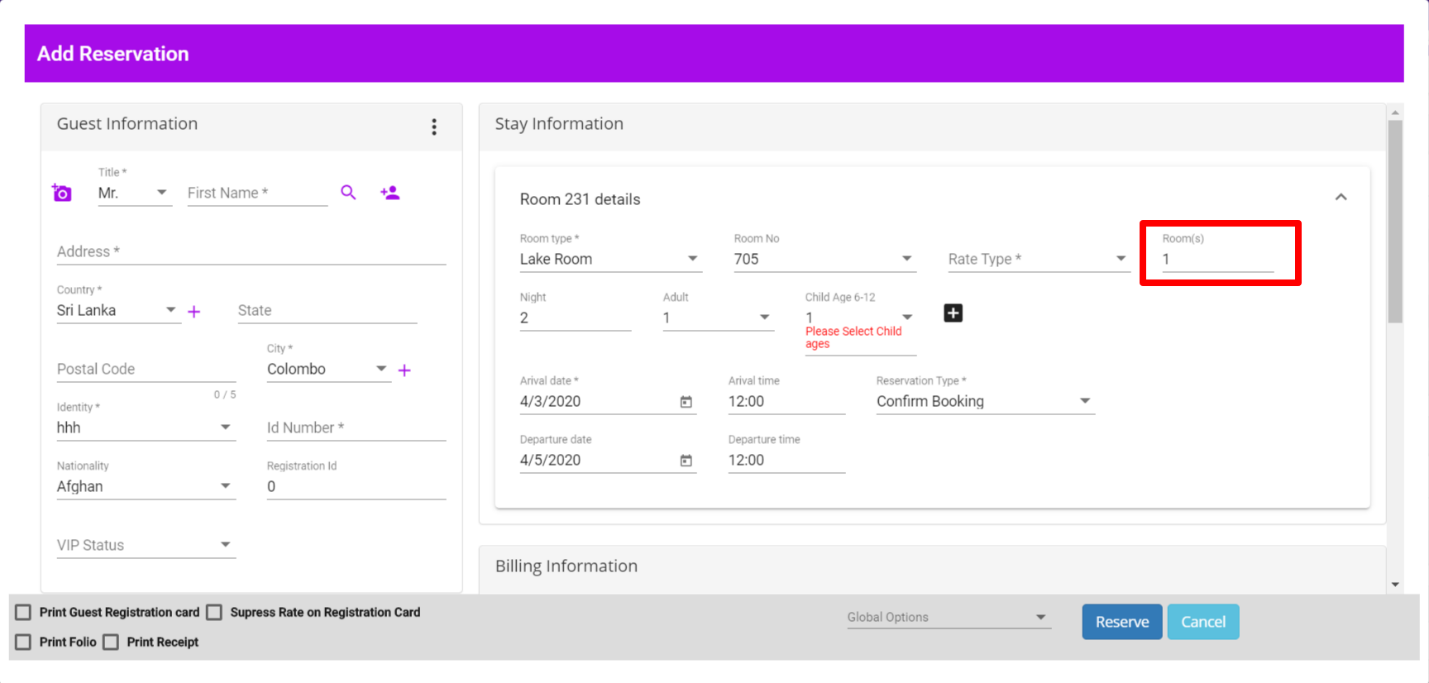The height and width of the screenshot is (683, 1429).
Task: Open Departure date calendar picker
Action: click(x=686, y=461)
